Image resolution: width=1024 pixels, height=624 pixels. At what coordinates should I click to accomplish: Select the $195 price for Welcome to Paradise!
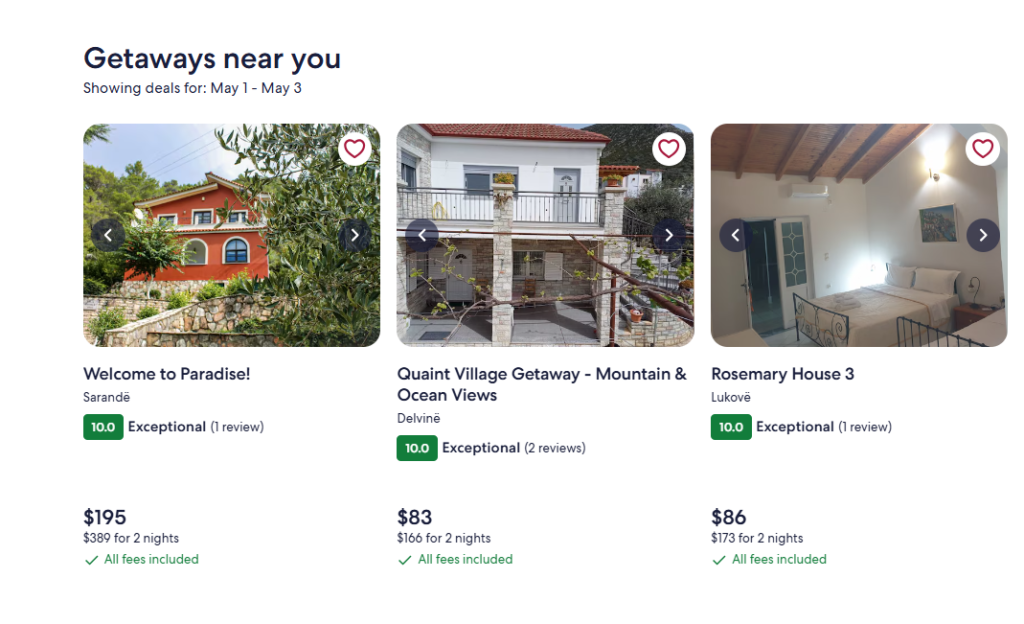[105, 517]
